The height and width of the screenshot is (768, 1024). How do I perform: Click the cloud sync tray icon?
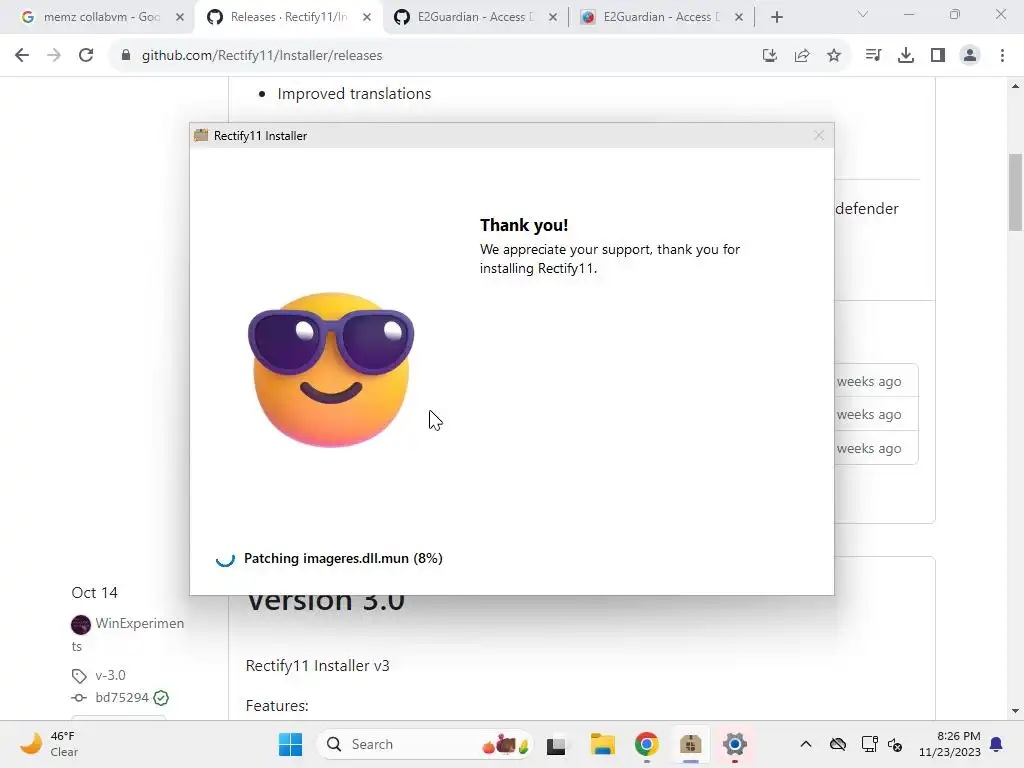838,744
